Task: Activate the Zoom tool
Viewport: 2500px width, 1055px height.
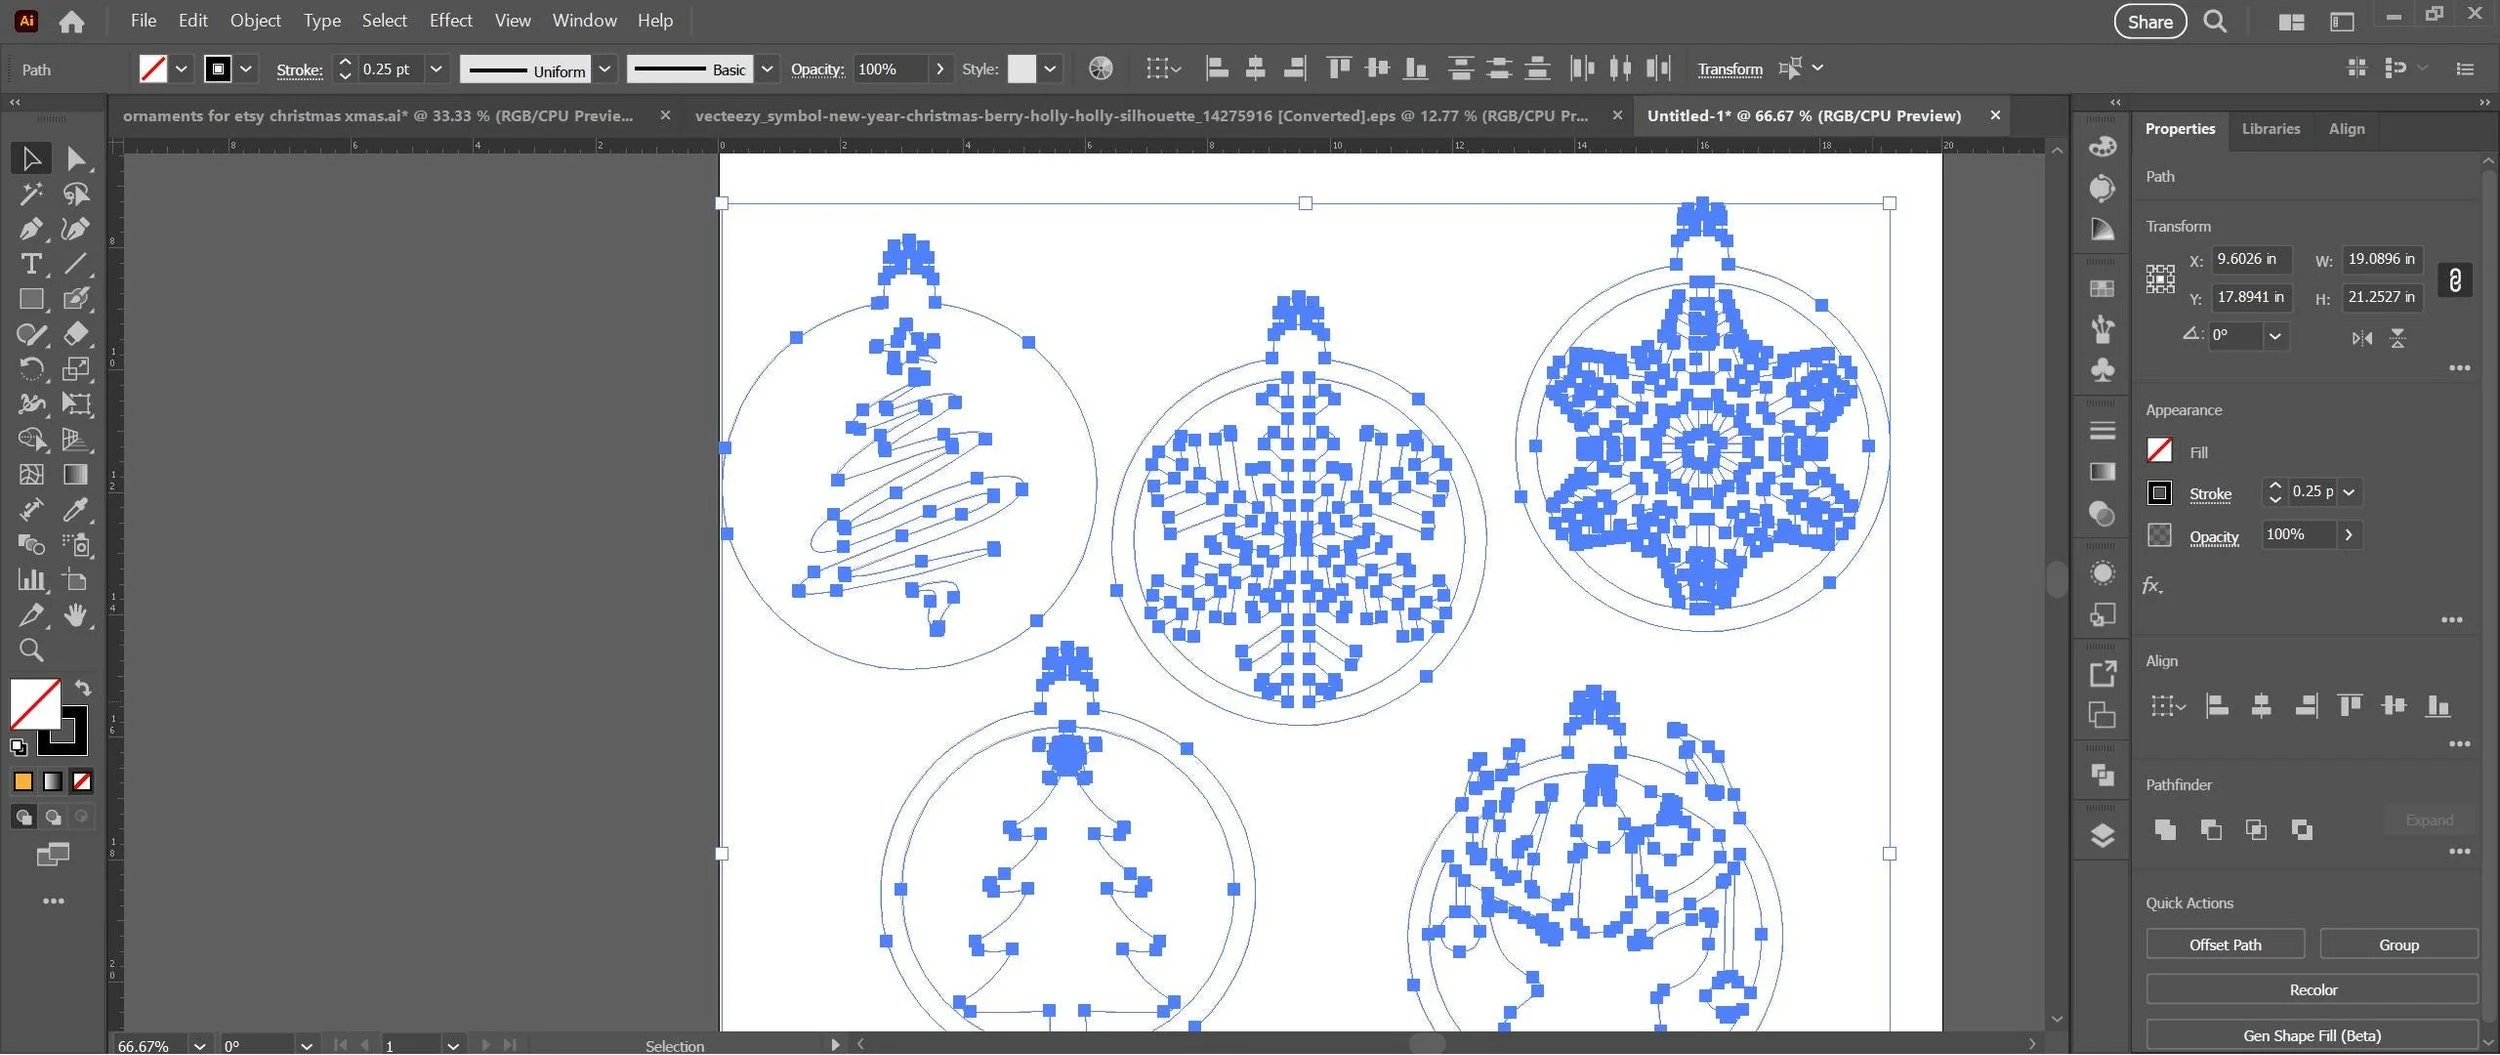Action: 31,650
